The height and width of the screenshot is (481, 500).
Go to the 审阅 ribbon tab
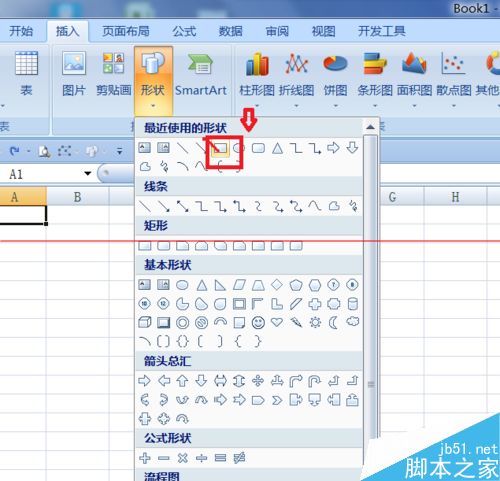pos(277,31)
